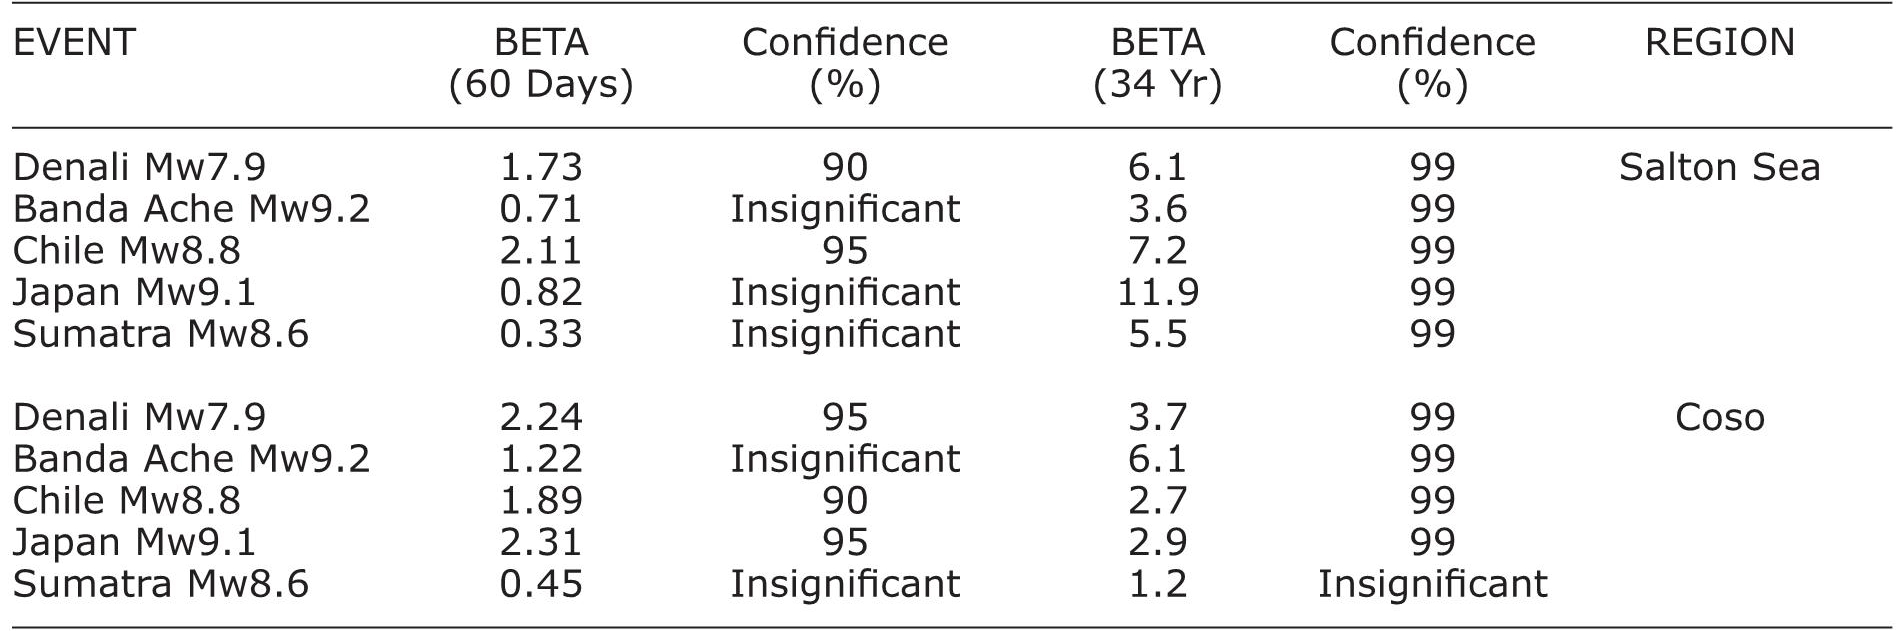This screenshot has height=631, width=1901.
Task: Click the BETA (34 Yr) column header
Action: point(1157,64)
